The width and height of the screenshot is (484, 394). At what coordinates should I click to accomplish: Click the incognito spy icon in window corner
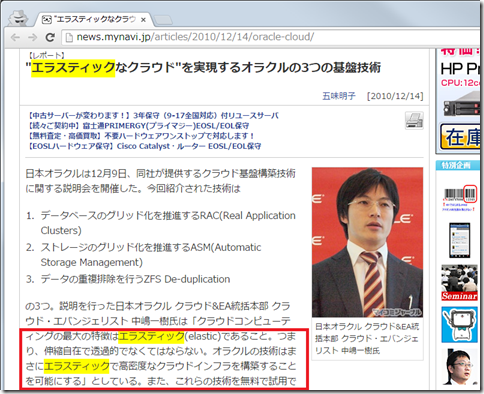(x=18, y=19)
